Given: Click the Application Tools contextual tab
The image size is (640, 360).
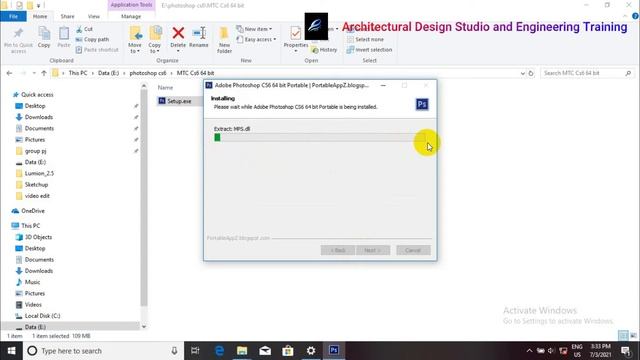Looking at the screenshot, I should (x=131, y=5).
